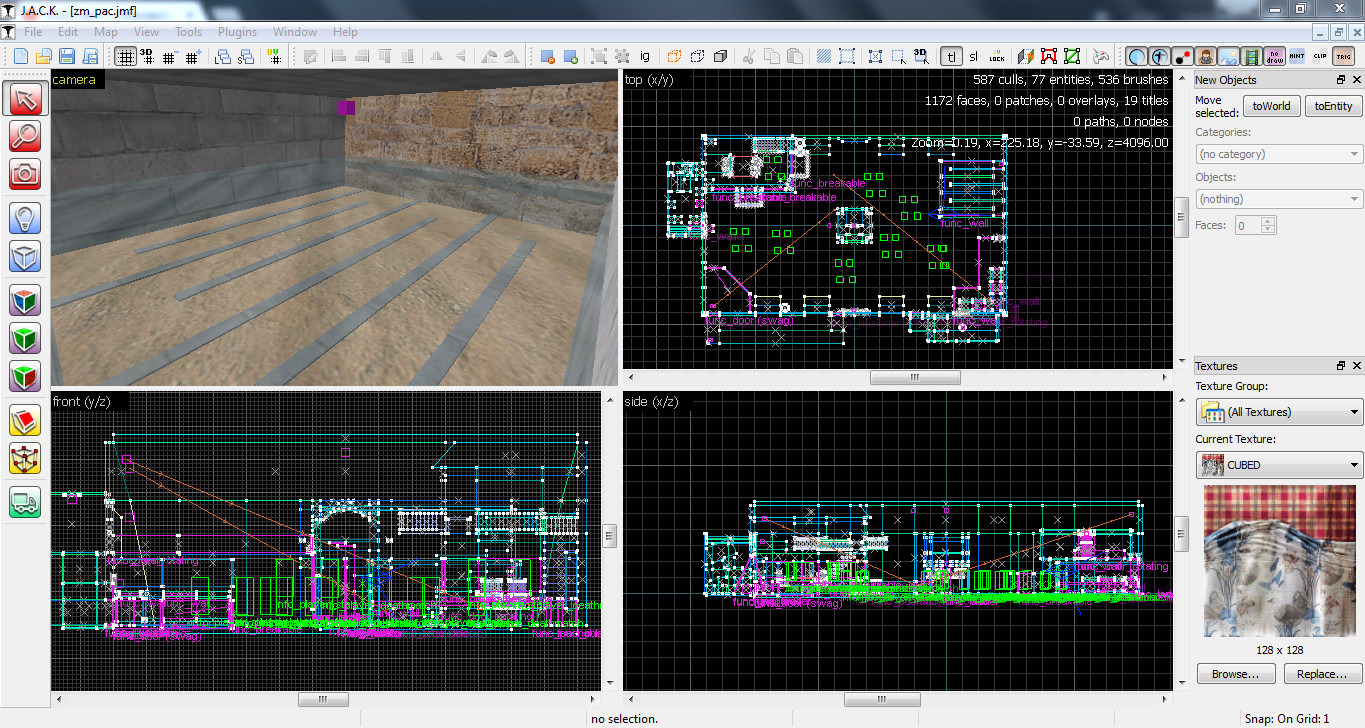Expand the Texture Group dropdown
Screen dimensions: 1365x728
coord(1279,412)
